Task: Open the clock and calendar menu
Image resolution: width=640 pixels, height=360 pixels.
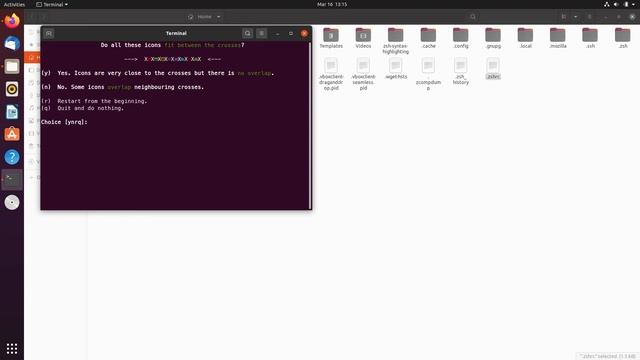Action: pos(332,4)
